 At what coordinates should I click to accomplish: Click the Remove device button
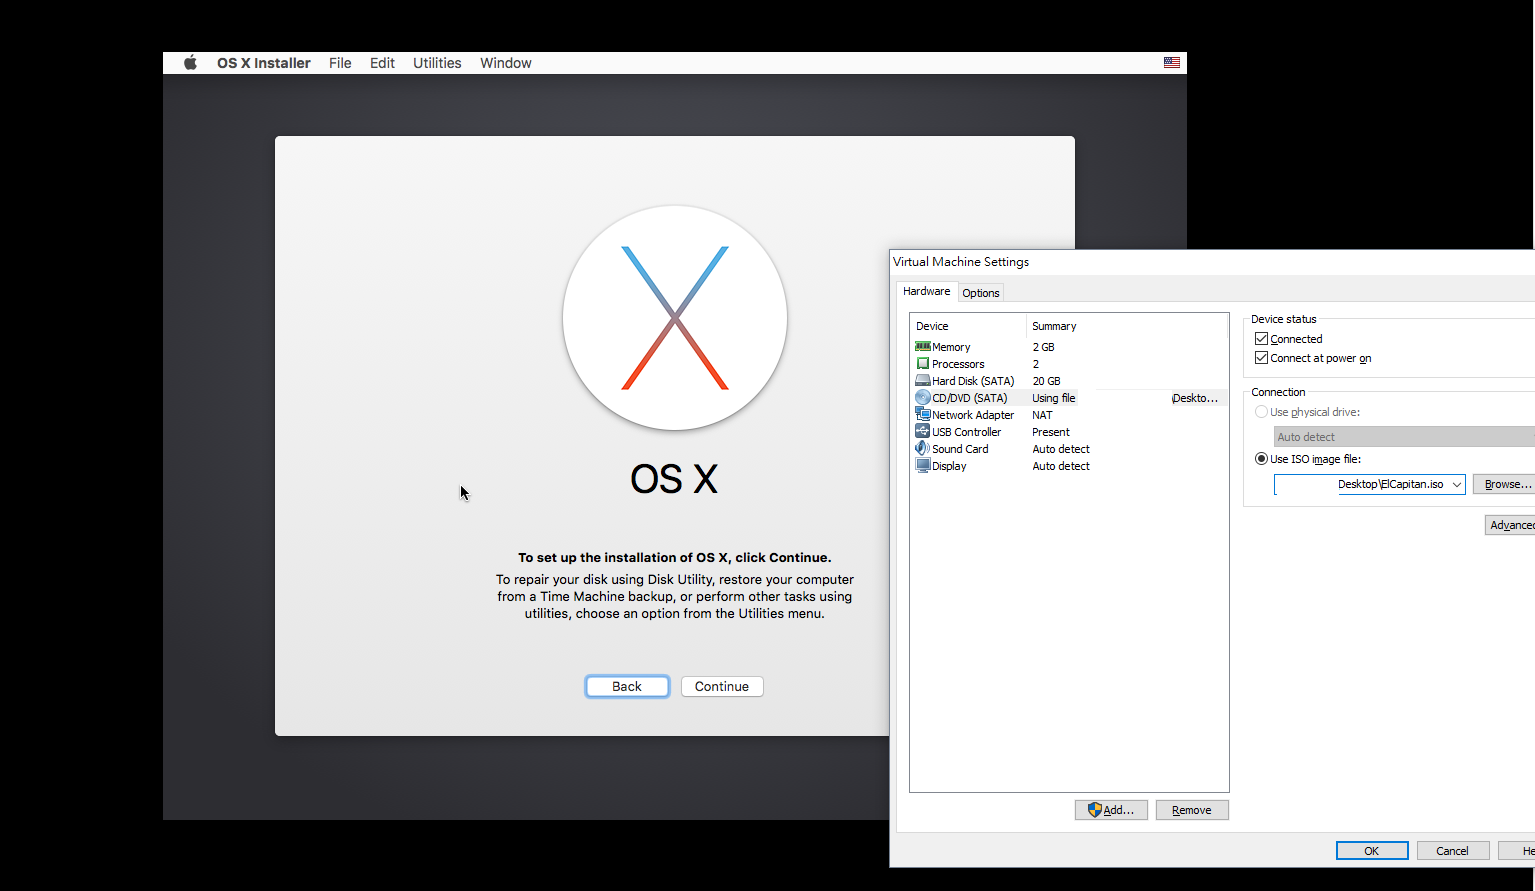tap(1192, 810)
